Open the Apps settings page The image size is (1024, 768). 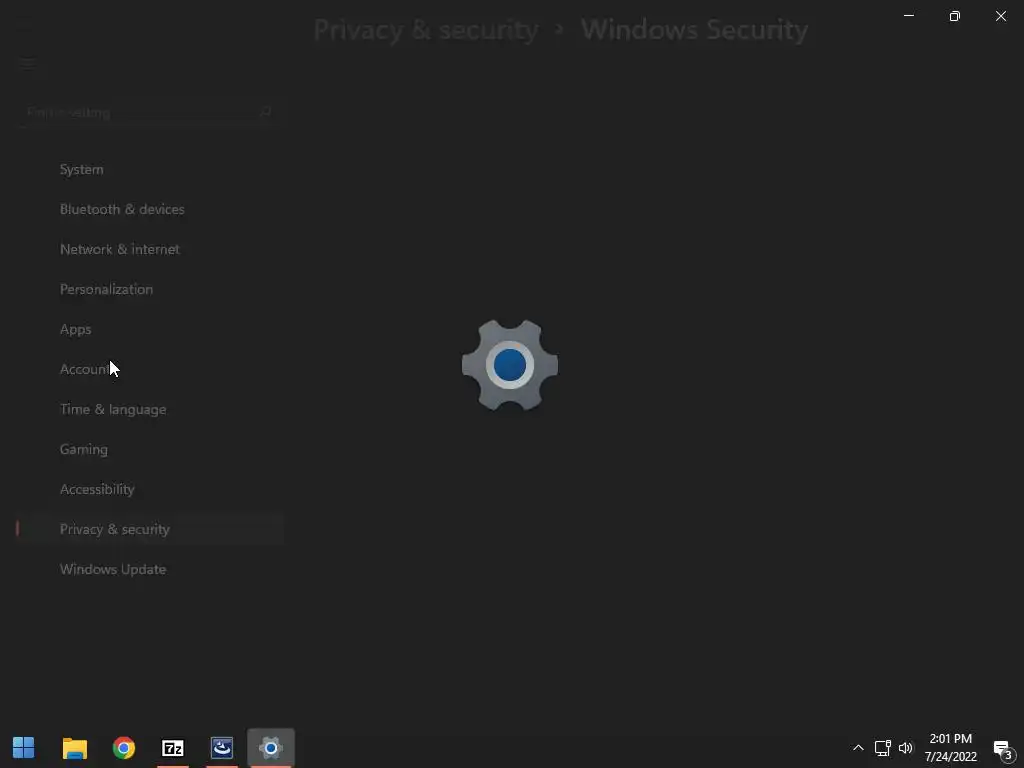click(x=76, y=329)
